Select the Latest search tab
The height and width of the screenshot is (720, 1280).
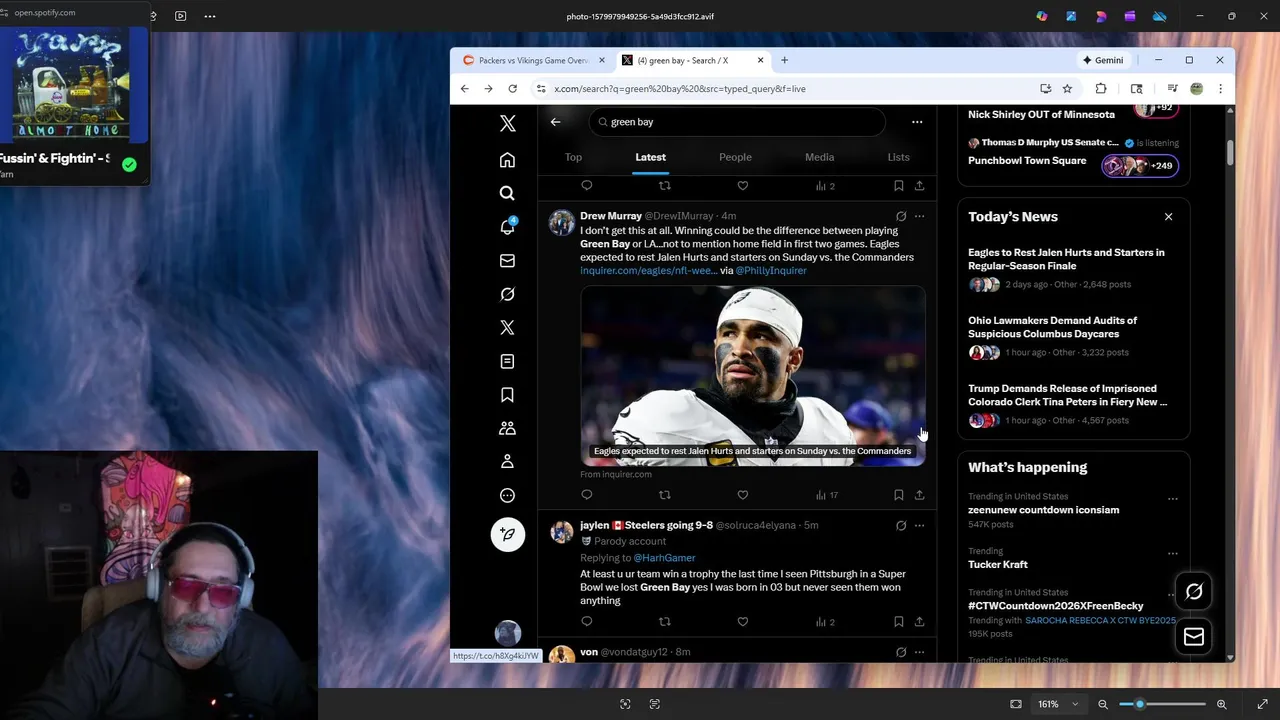650,157
